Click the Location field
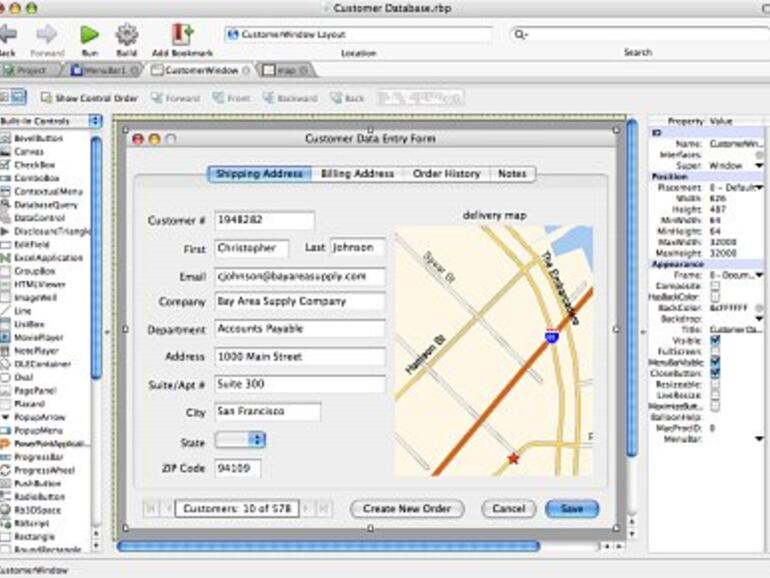 [358, 34]
